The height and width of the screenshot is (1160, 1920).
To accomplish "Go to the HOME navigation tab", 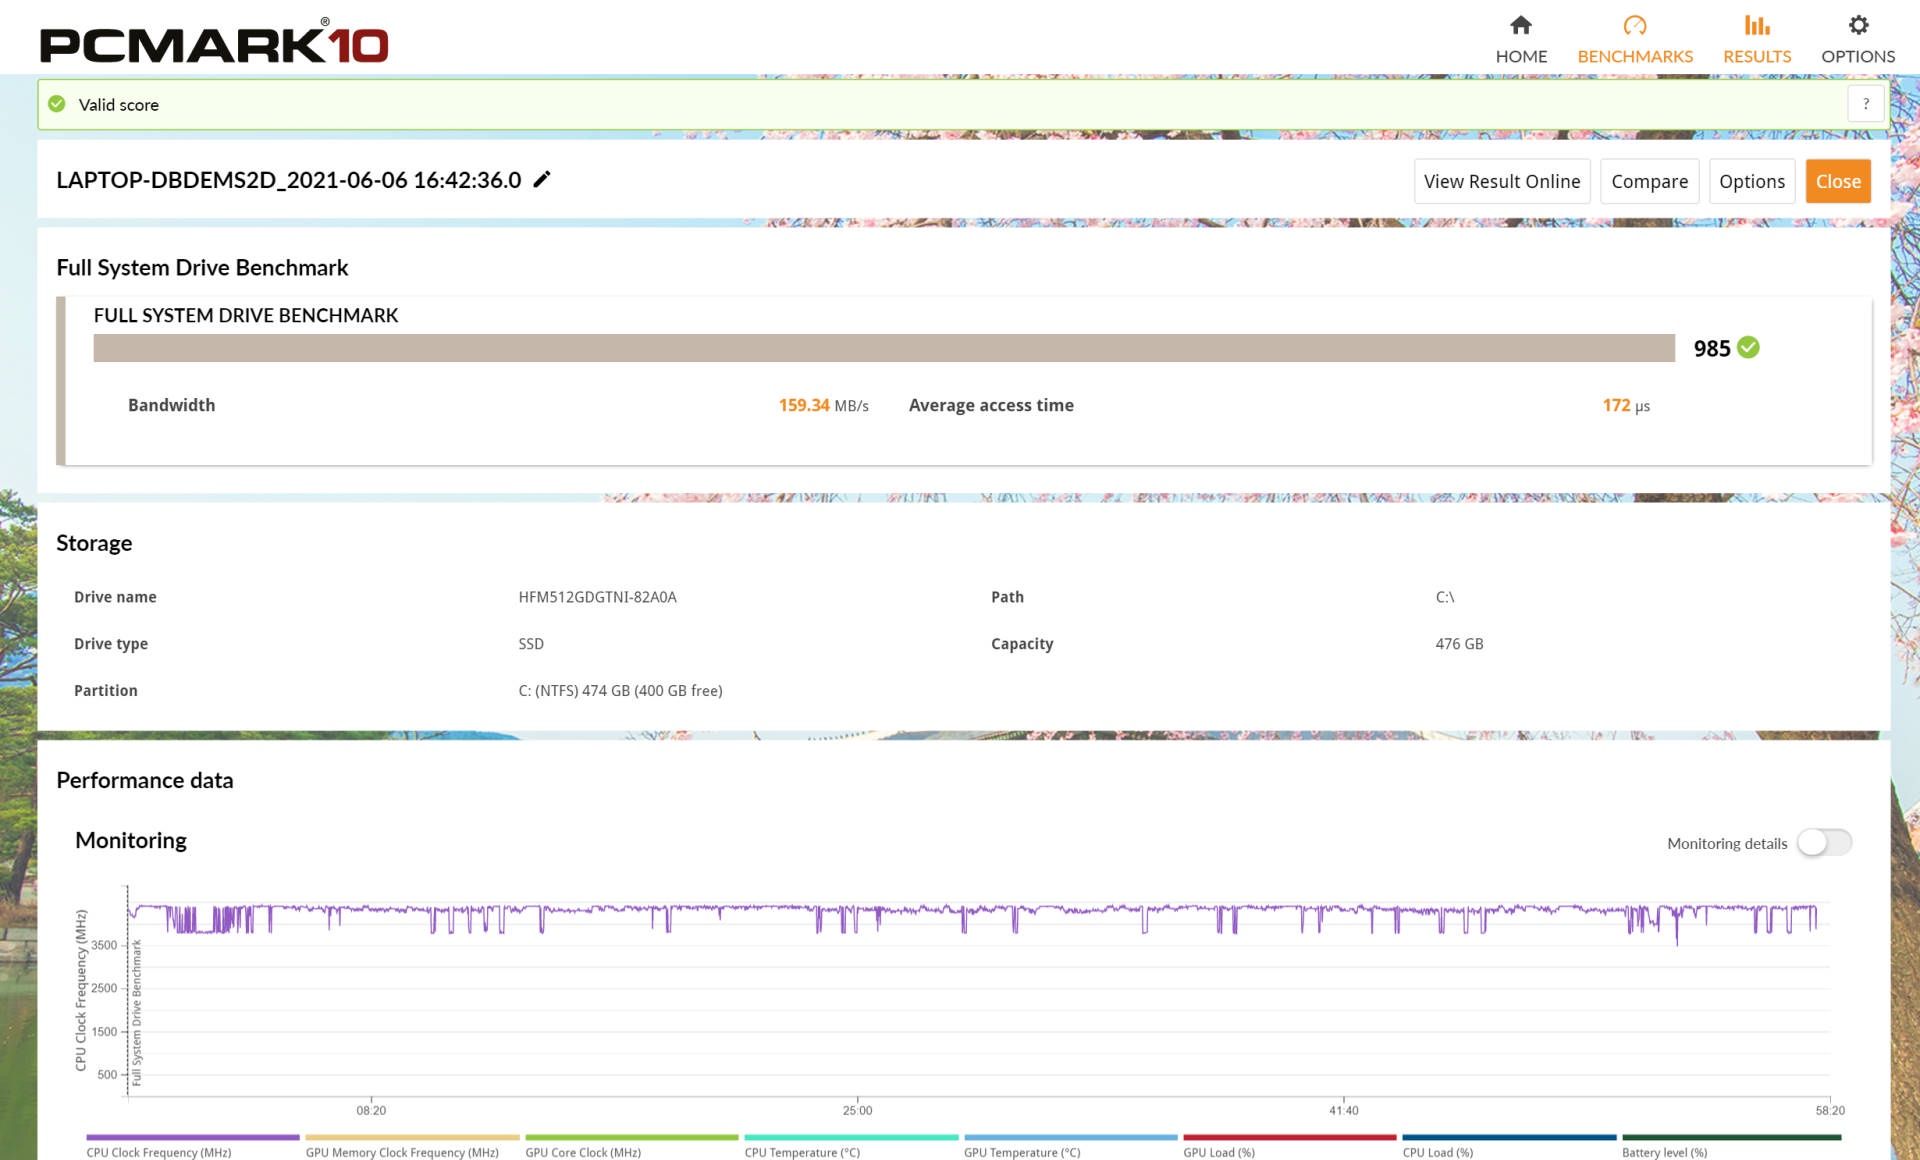I will coord(1521,39).
